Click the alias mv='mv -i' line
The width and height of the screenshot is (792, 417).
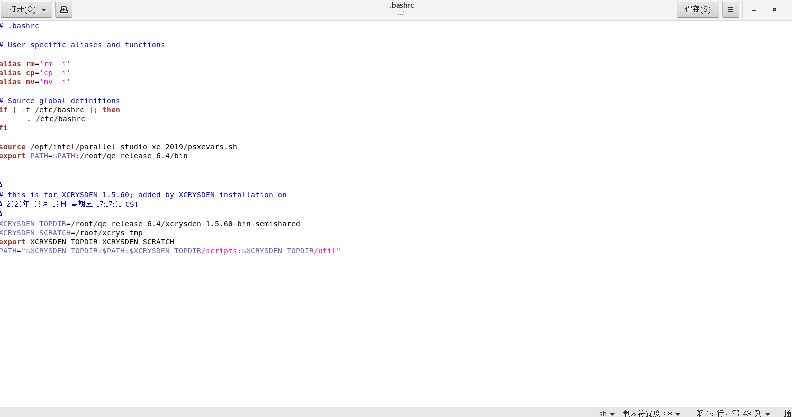tap(35, 82)
